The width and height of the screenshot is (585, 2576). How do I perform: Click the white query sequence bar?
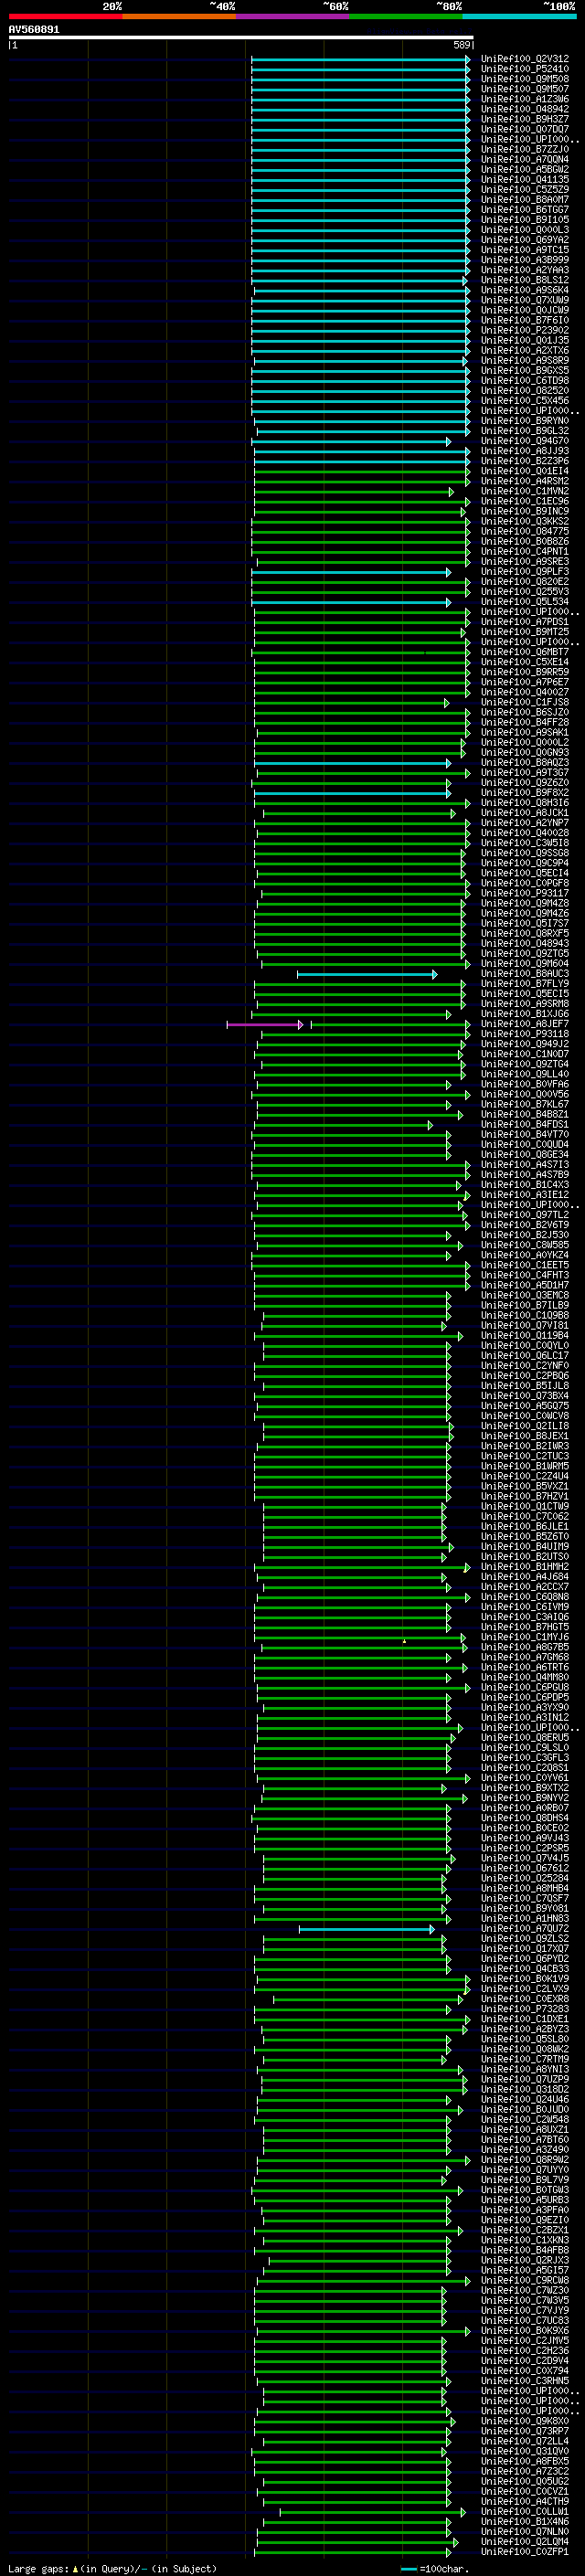click(241, 38)
